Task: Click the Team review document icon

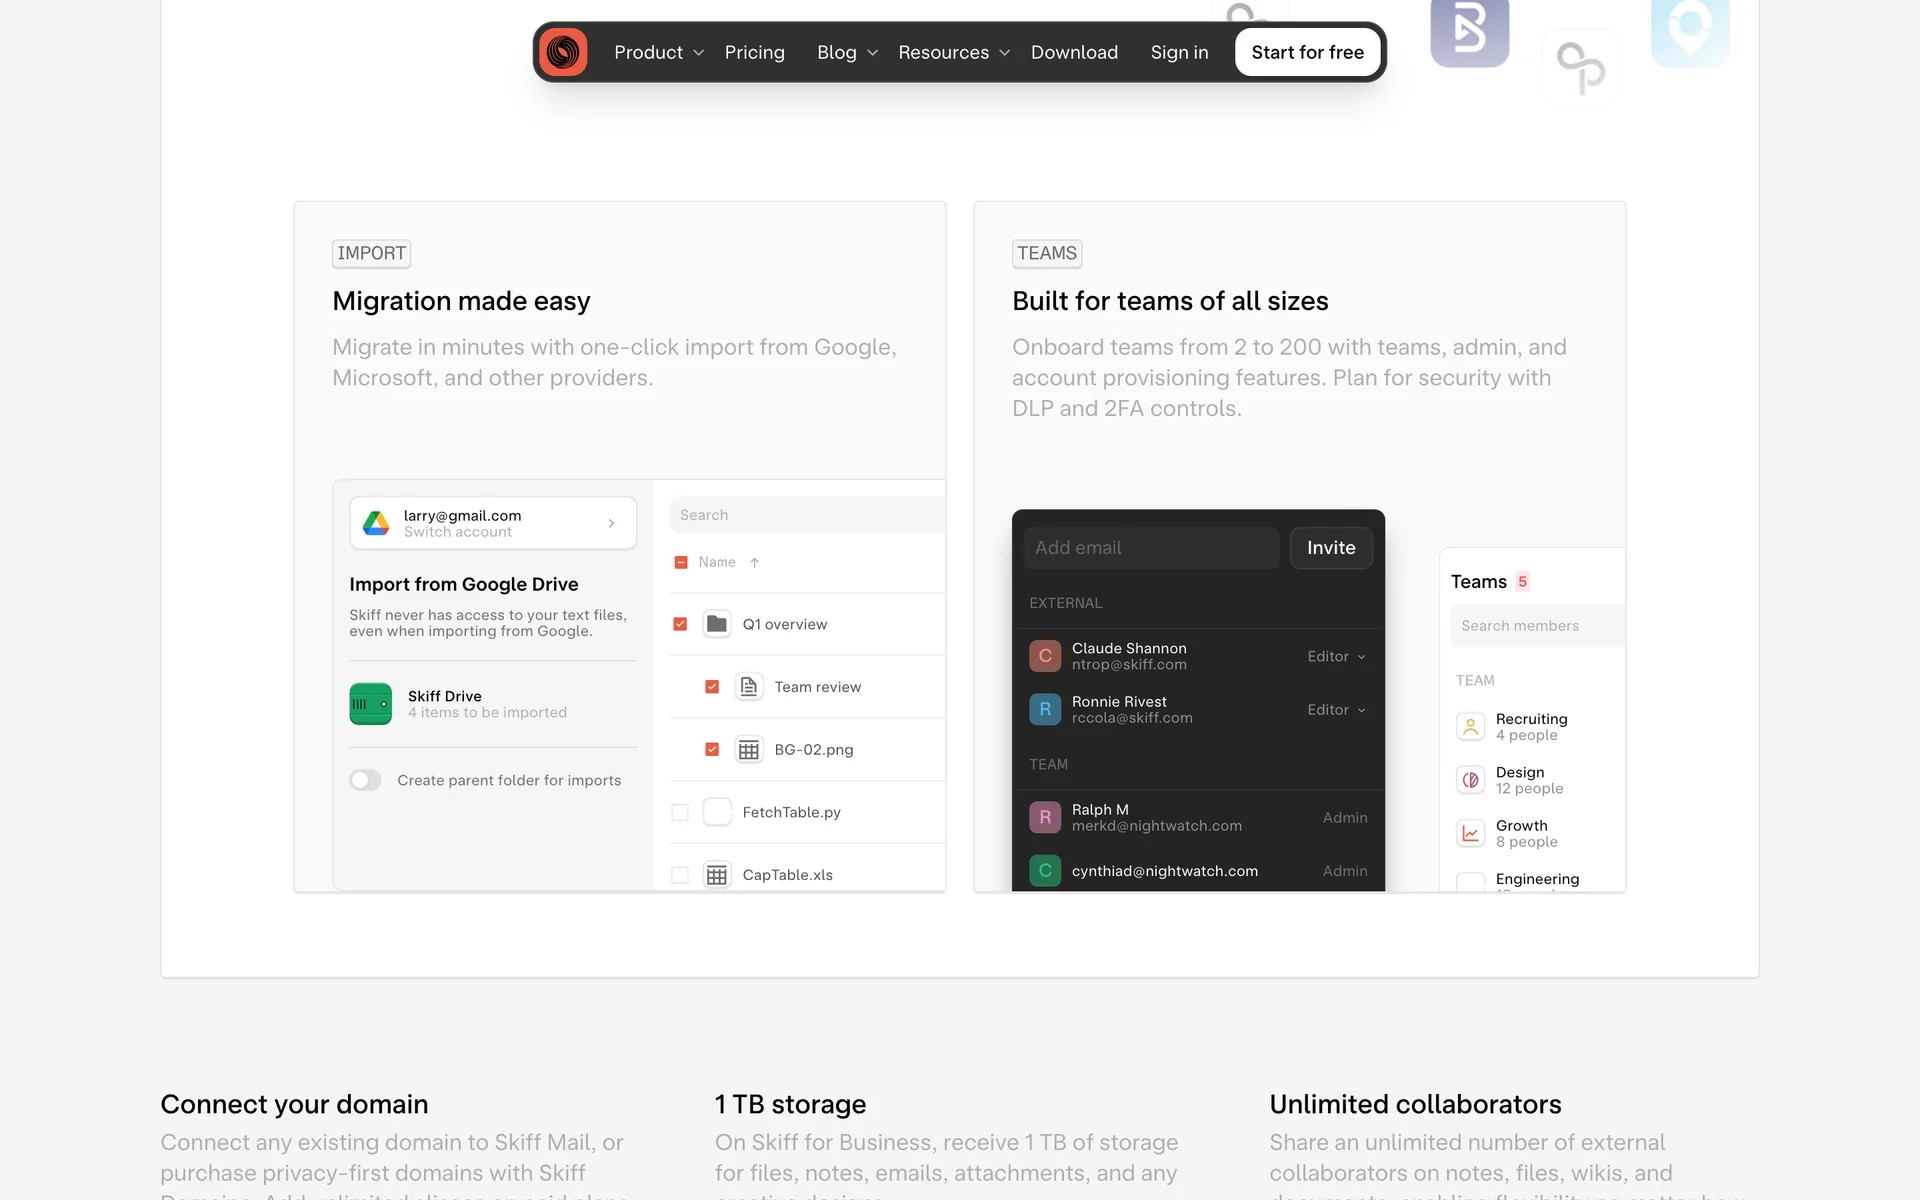Action: 748,687
